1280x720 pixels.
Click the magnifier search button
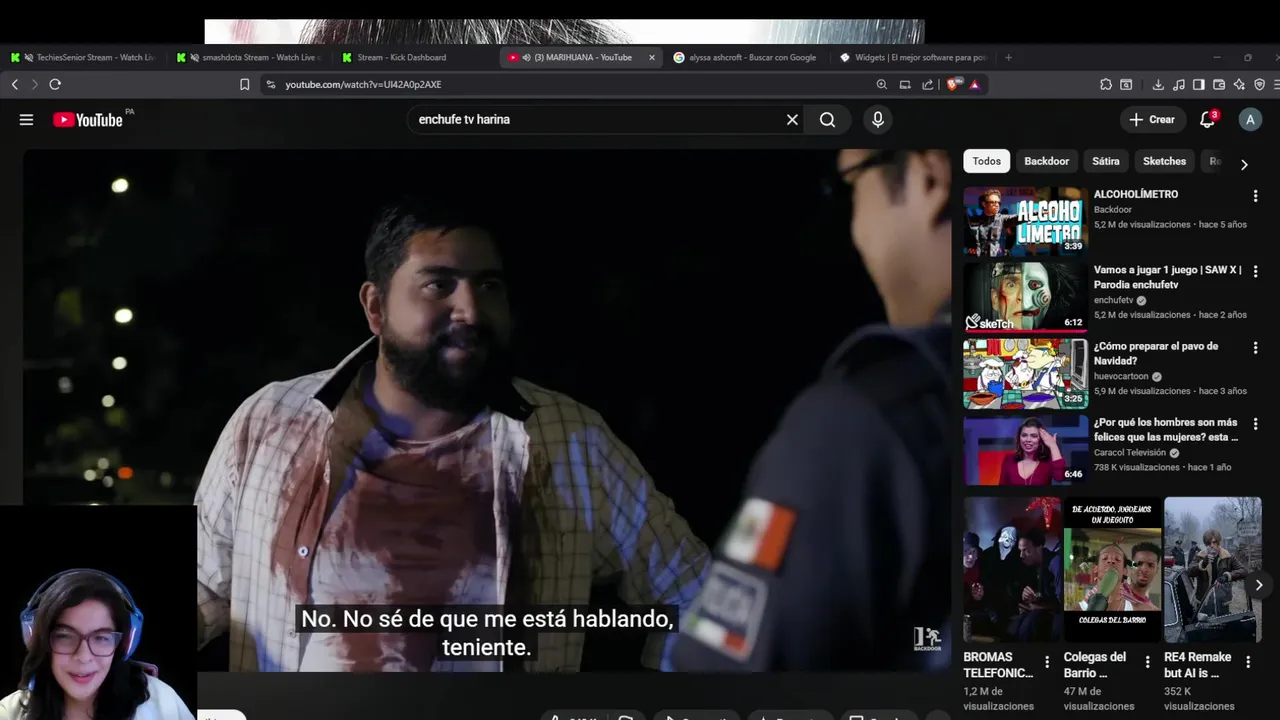(x=827, y=120)
